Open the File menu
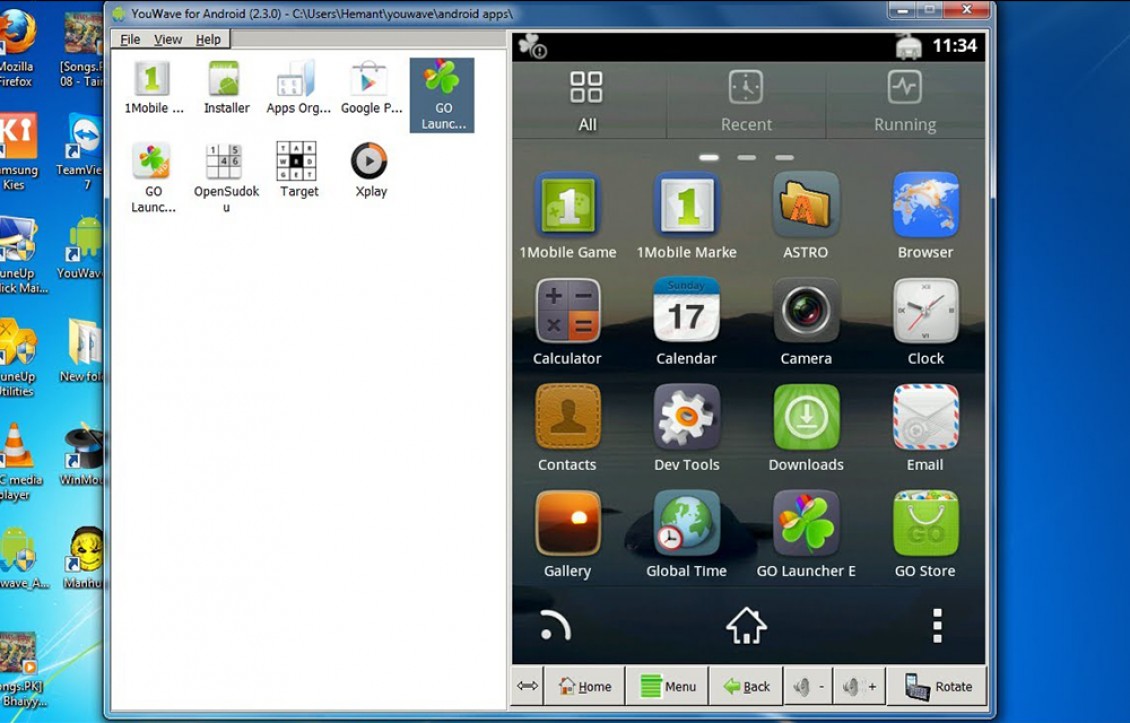 (x=130, y=40)
